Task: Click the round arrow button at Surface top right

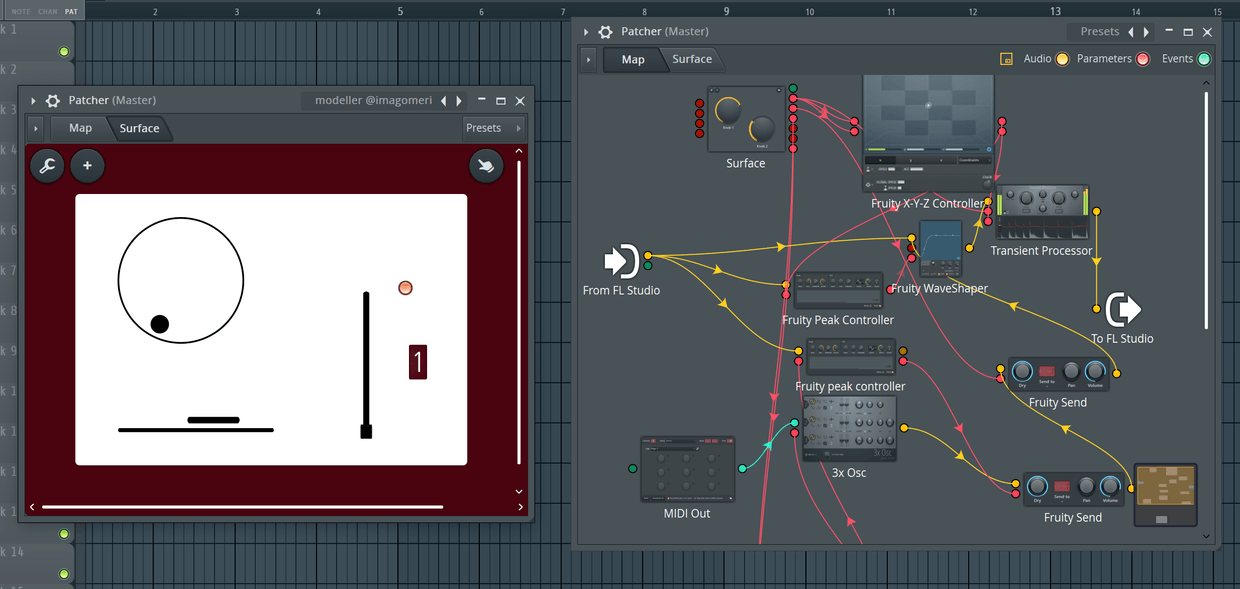Action: pos(486,166)
